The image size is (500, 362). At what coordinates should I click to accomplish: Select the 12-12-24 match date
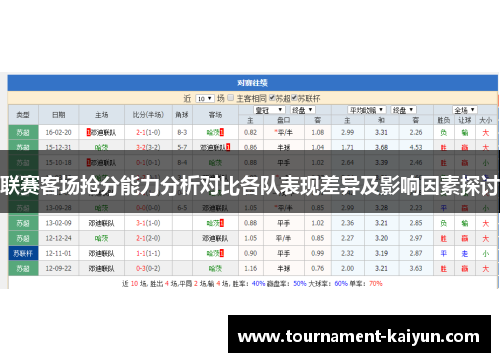tap(59, 238)
